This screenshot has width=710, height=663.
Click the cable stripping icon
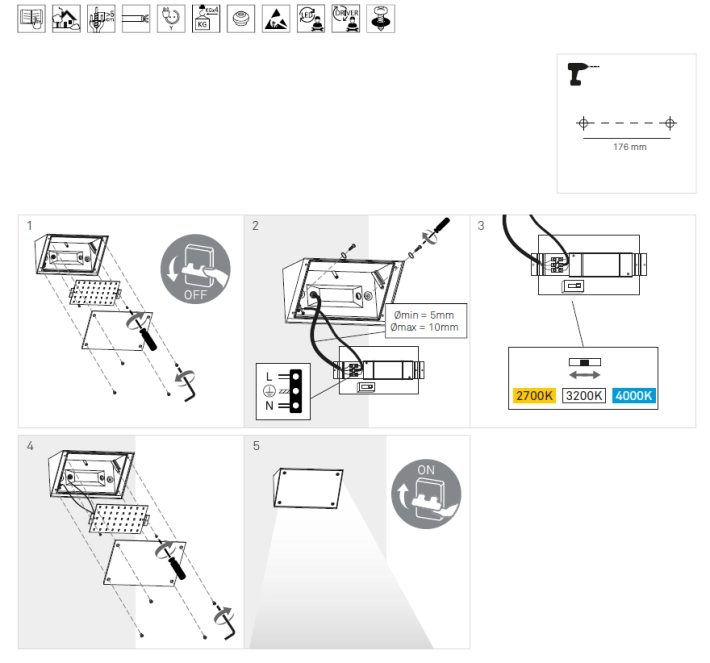[x=136, y=19]
